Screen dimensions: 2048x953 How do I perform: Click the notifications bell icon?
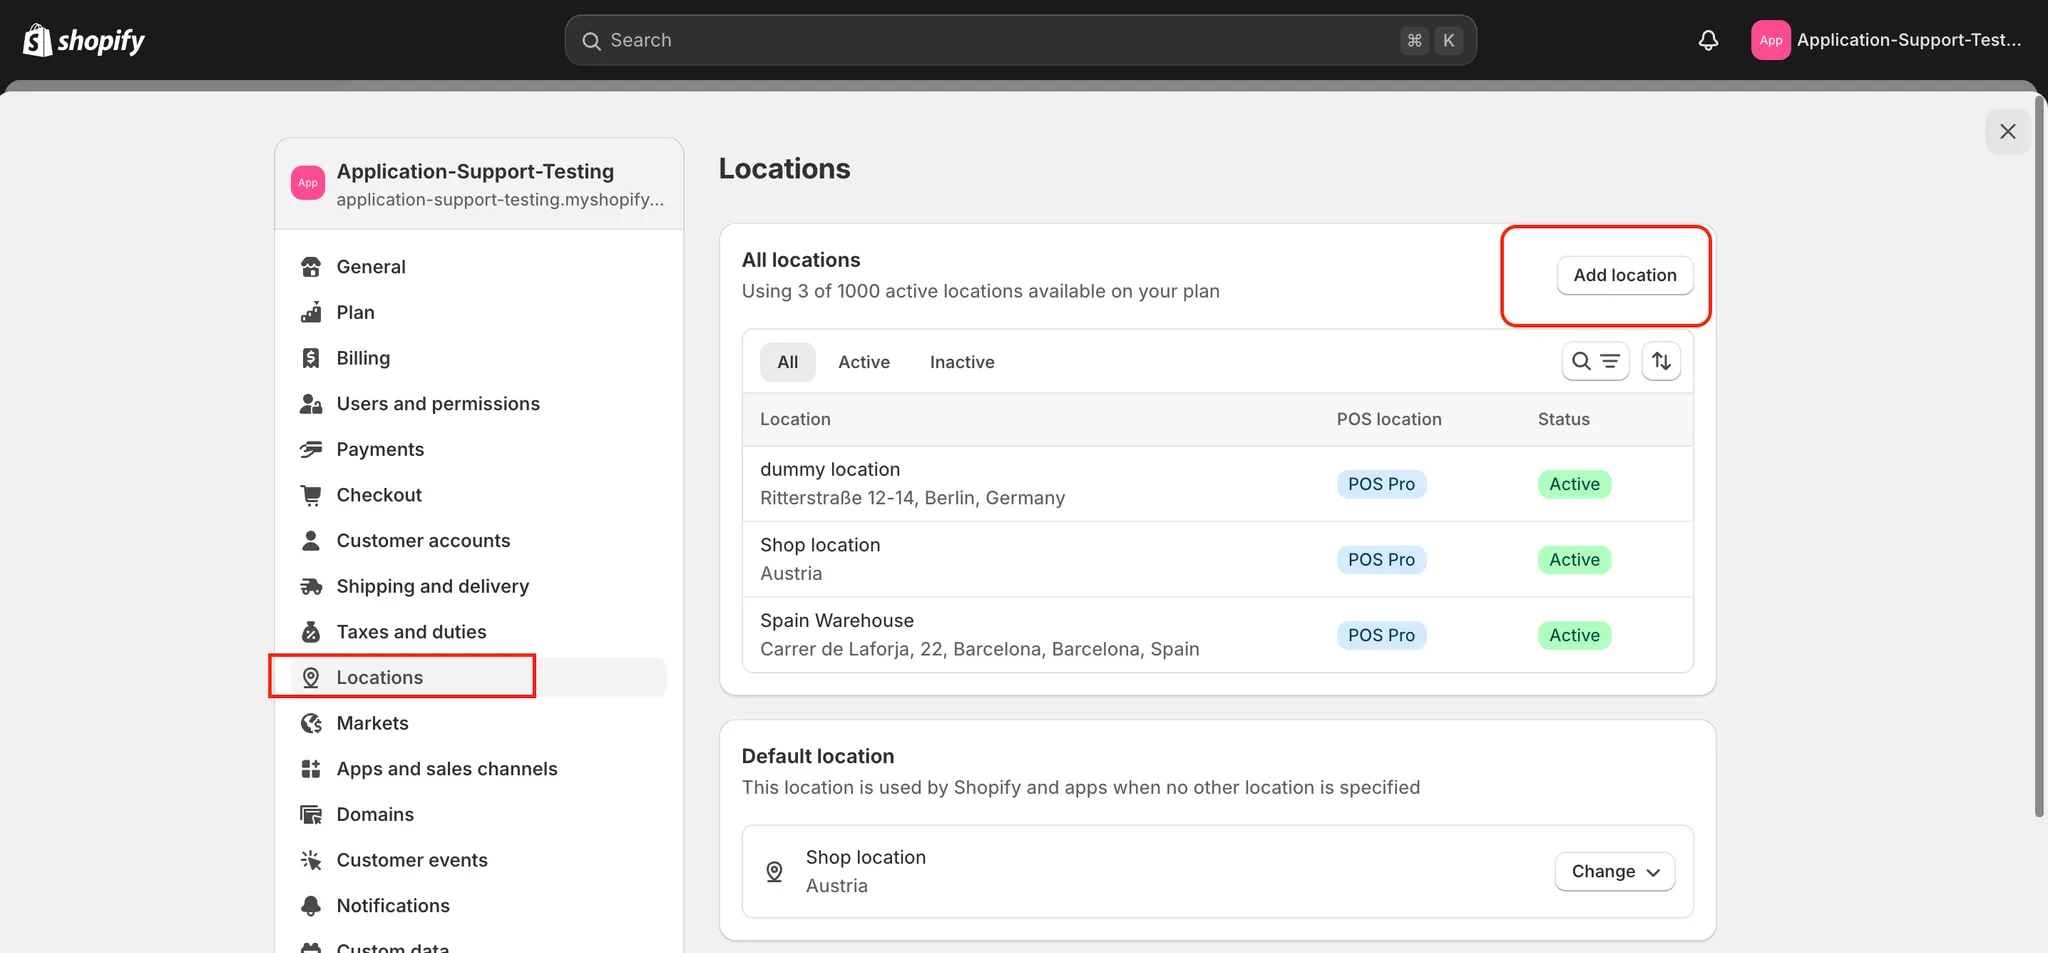pos(1708,40)
